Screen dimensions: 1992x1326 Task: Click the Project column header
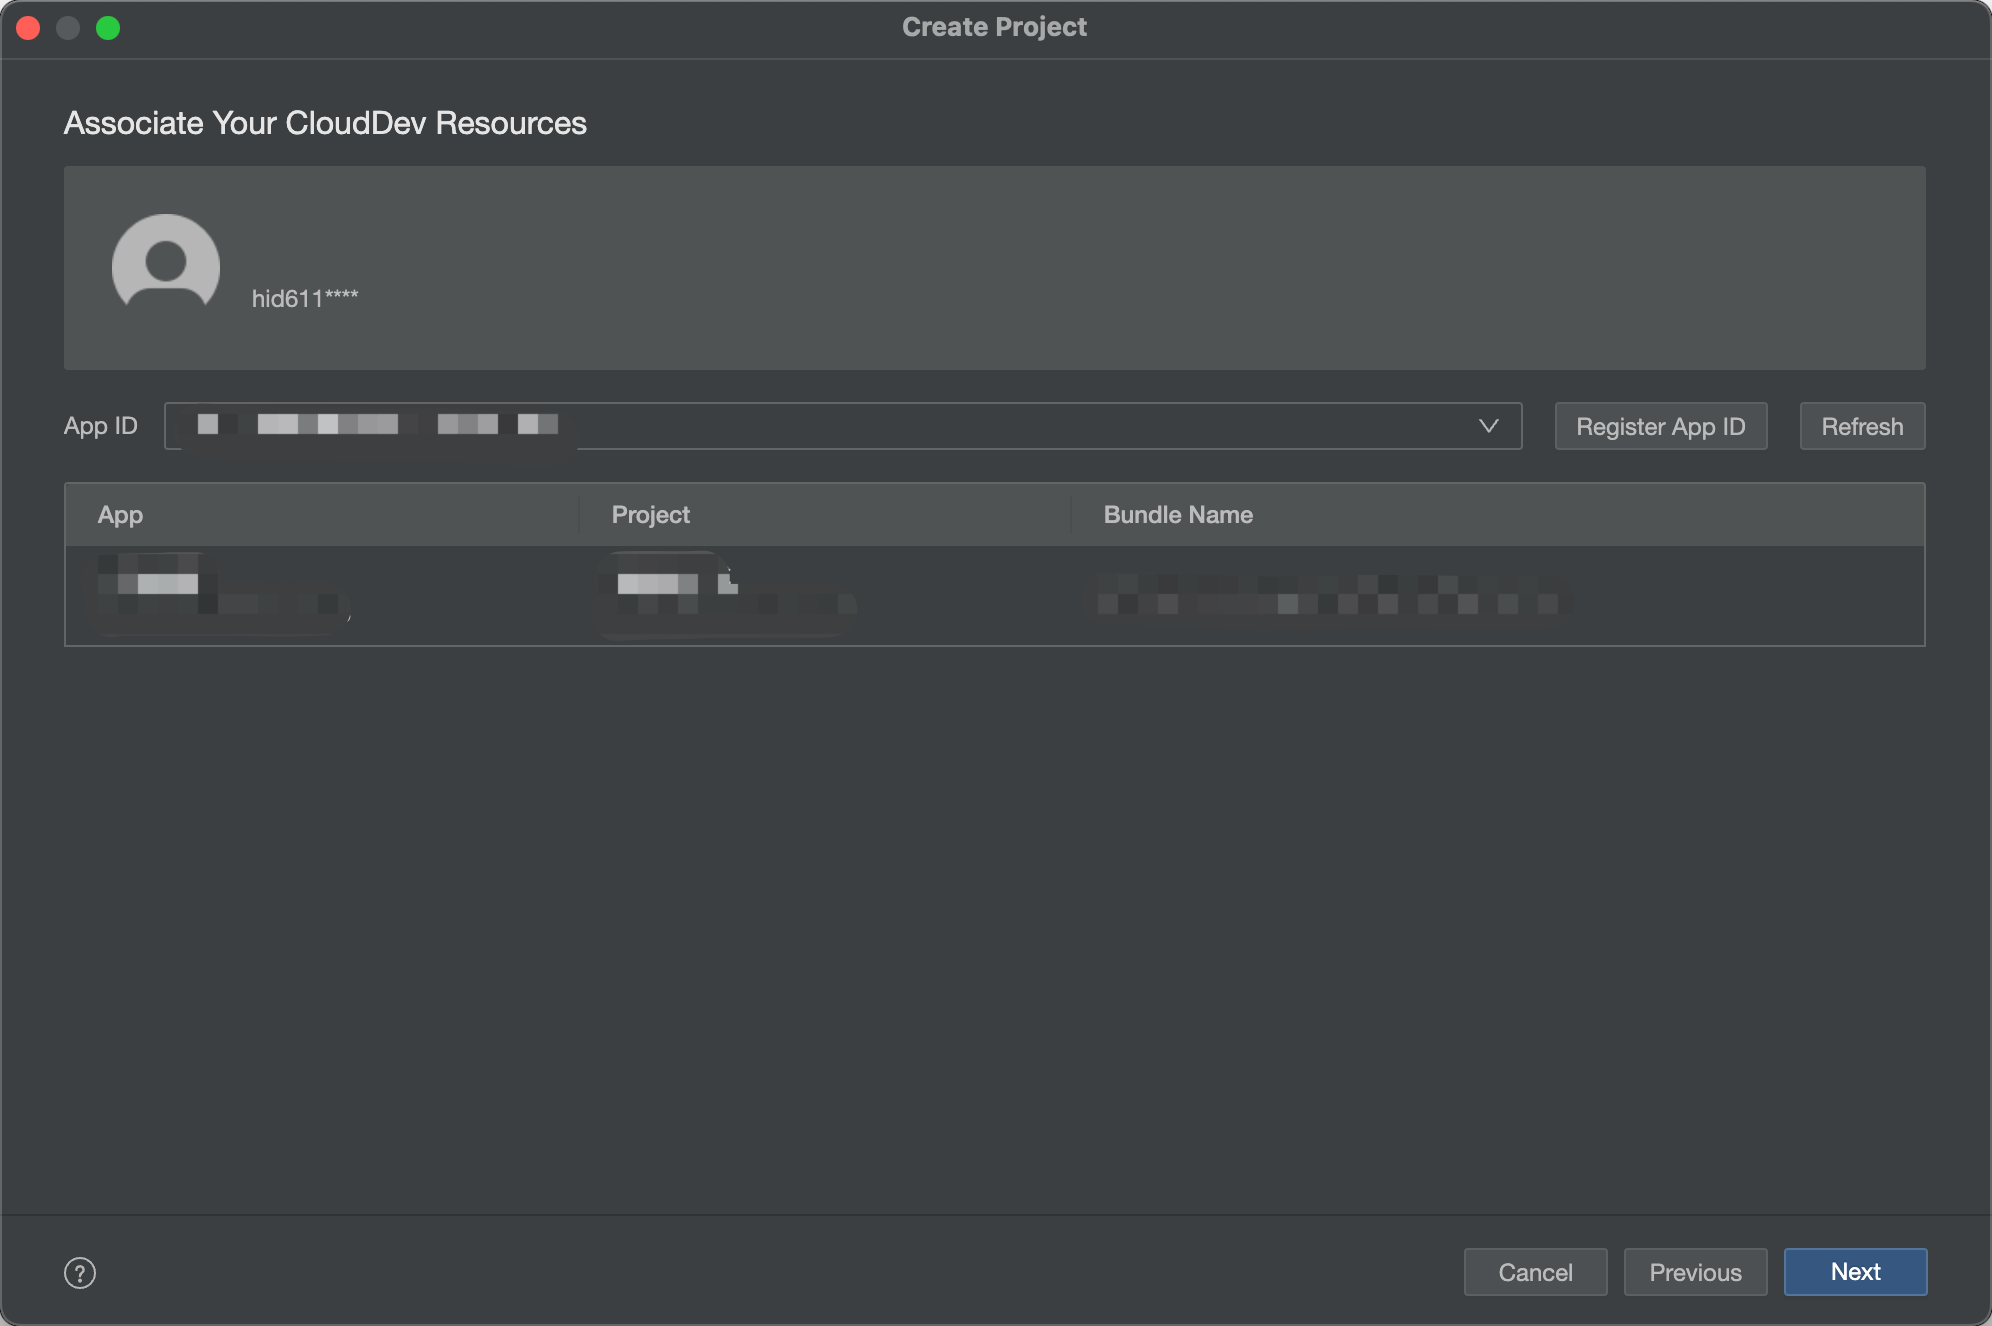pos(651,515)
